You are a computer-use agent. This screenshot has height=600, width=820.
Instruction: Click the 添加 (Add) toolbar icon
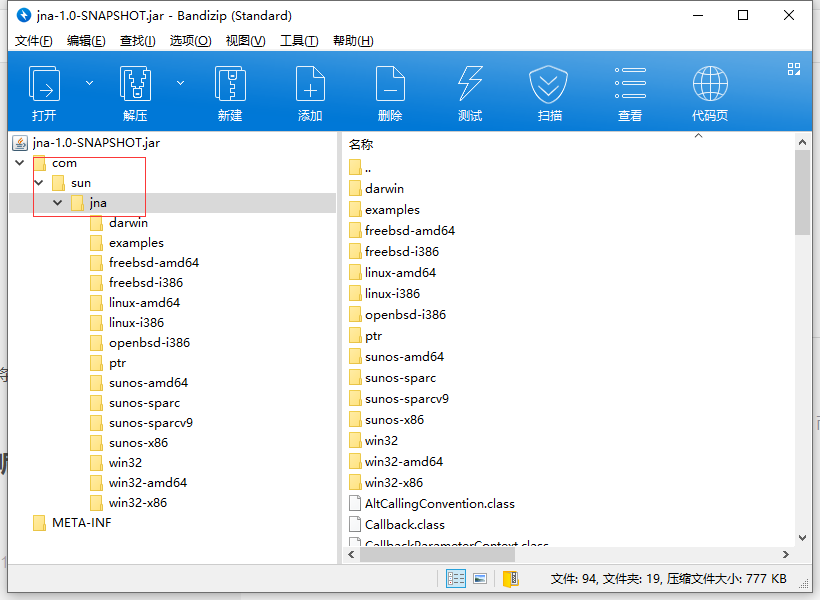tap(310, 83)
